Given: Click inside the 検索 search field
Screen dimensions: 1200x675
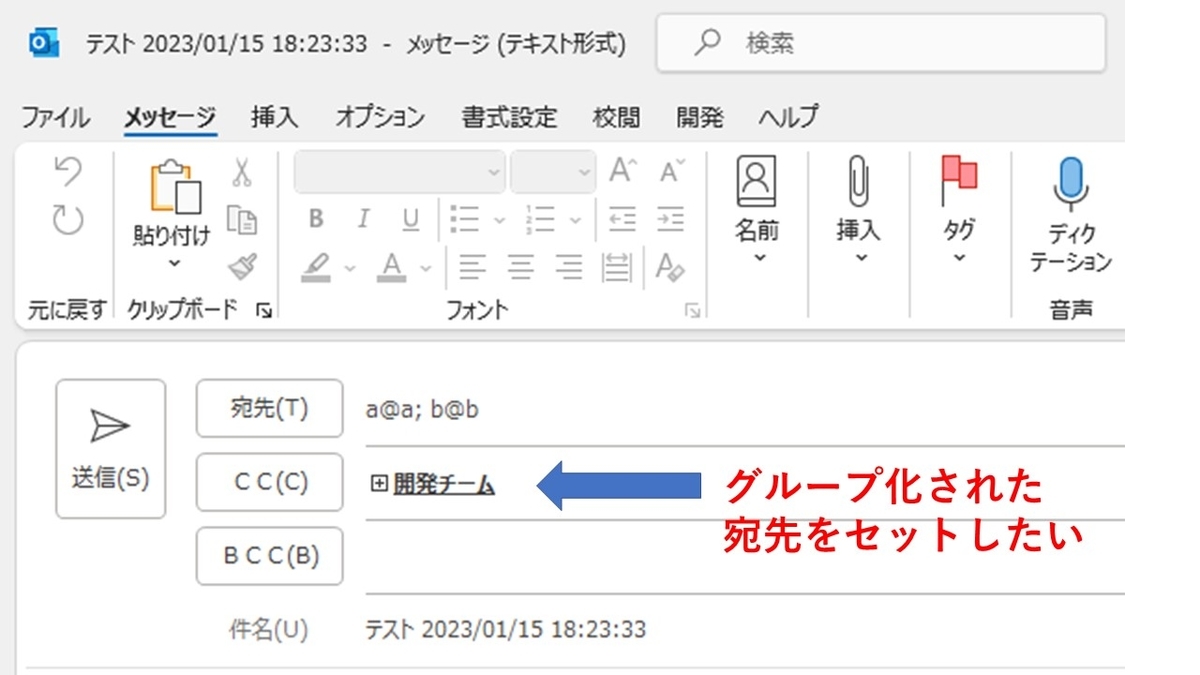Looking at the screenshot, I should pos(880,42).
